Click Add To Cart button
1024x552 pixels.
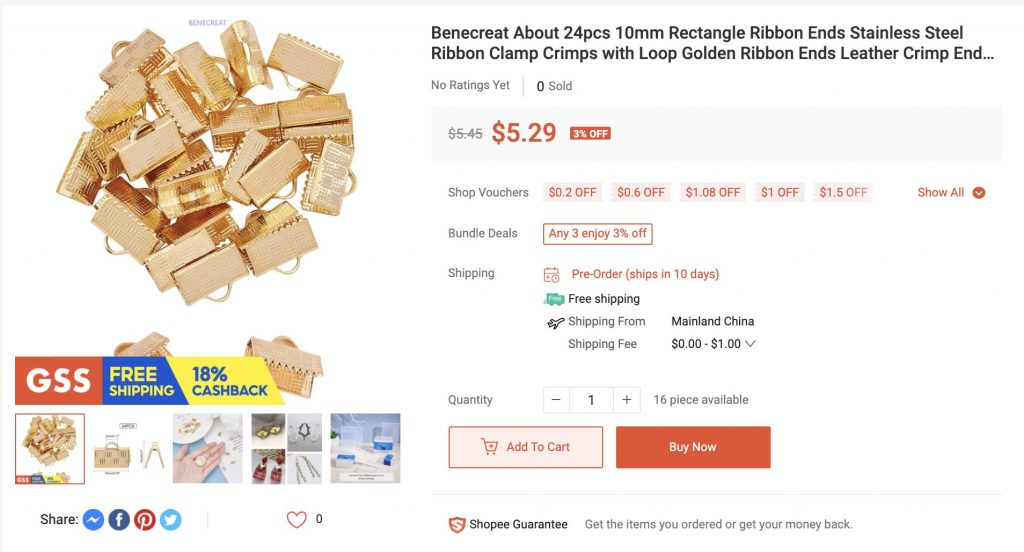click(526, 447)
